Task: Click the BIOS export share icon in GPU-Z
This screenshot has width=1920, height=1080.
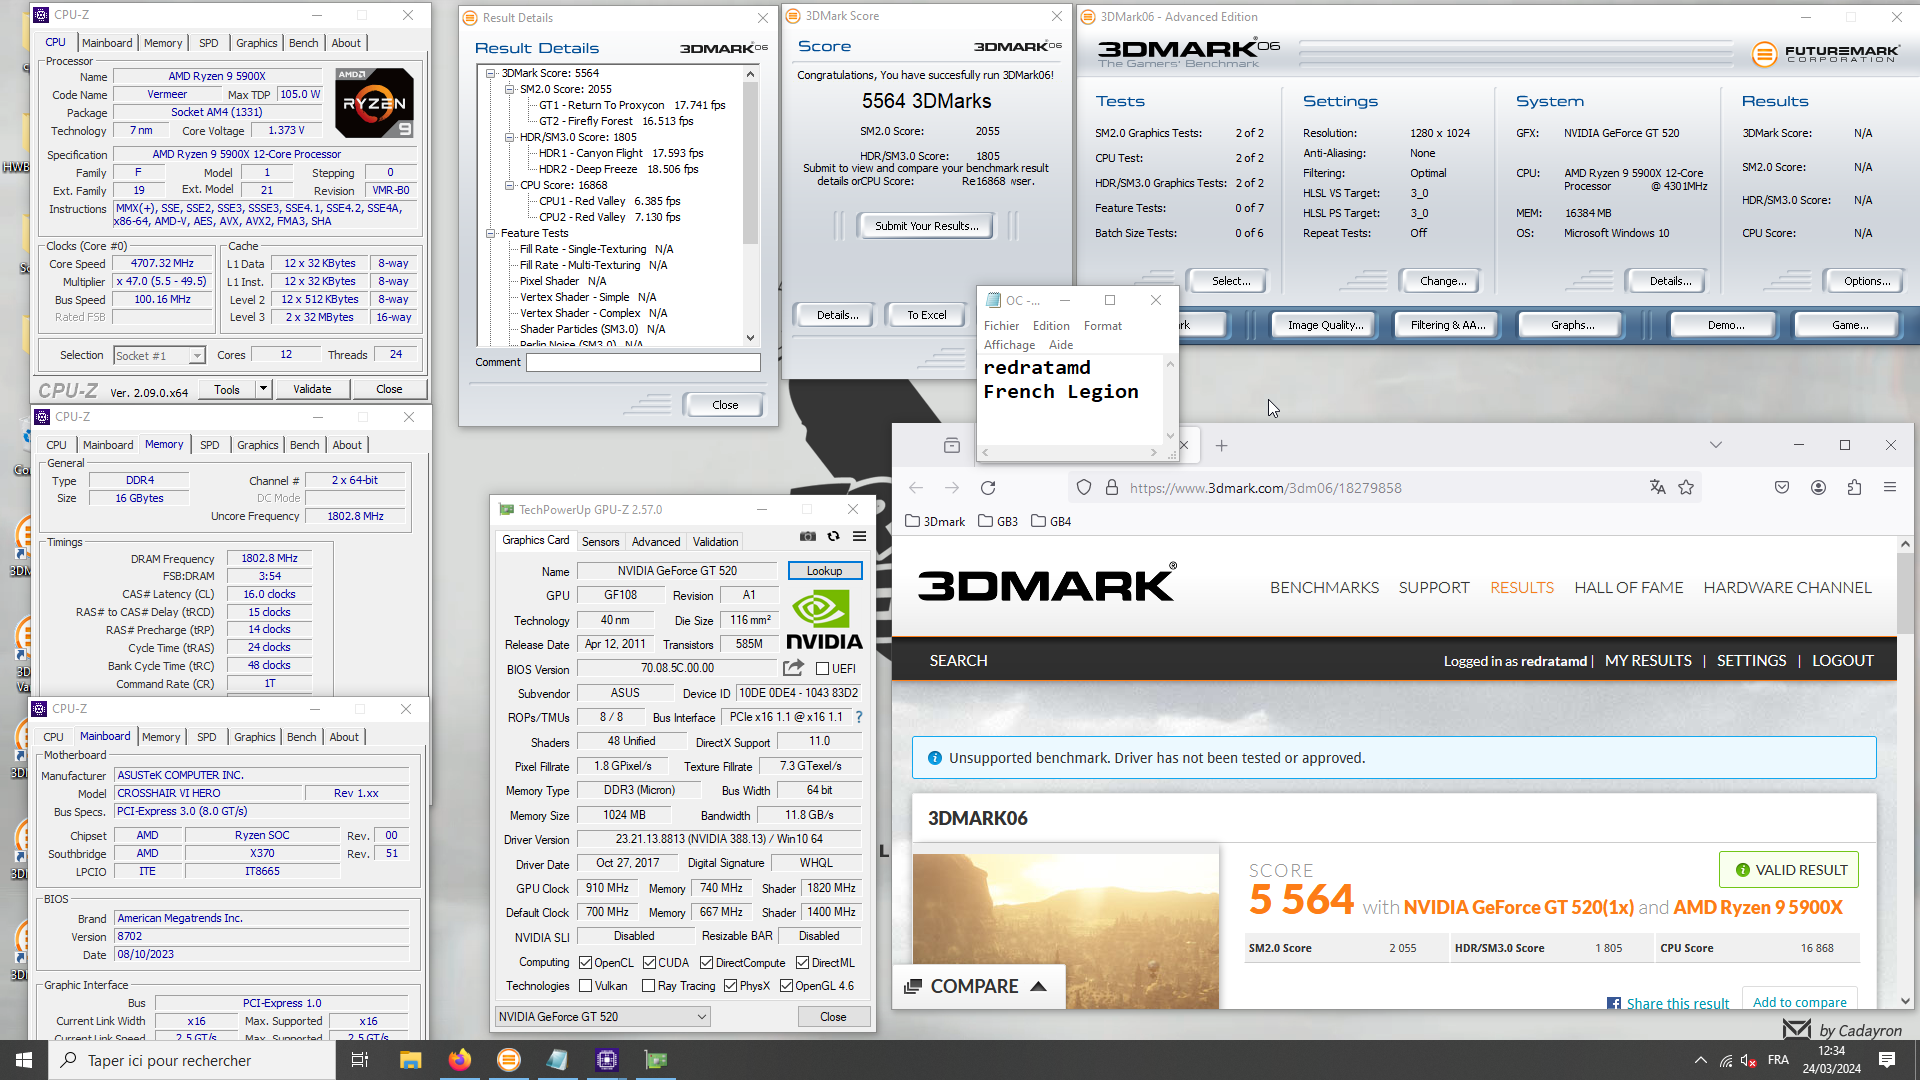Action: coord(793,668)
